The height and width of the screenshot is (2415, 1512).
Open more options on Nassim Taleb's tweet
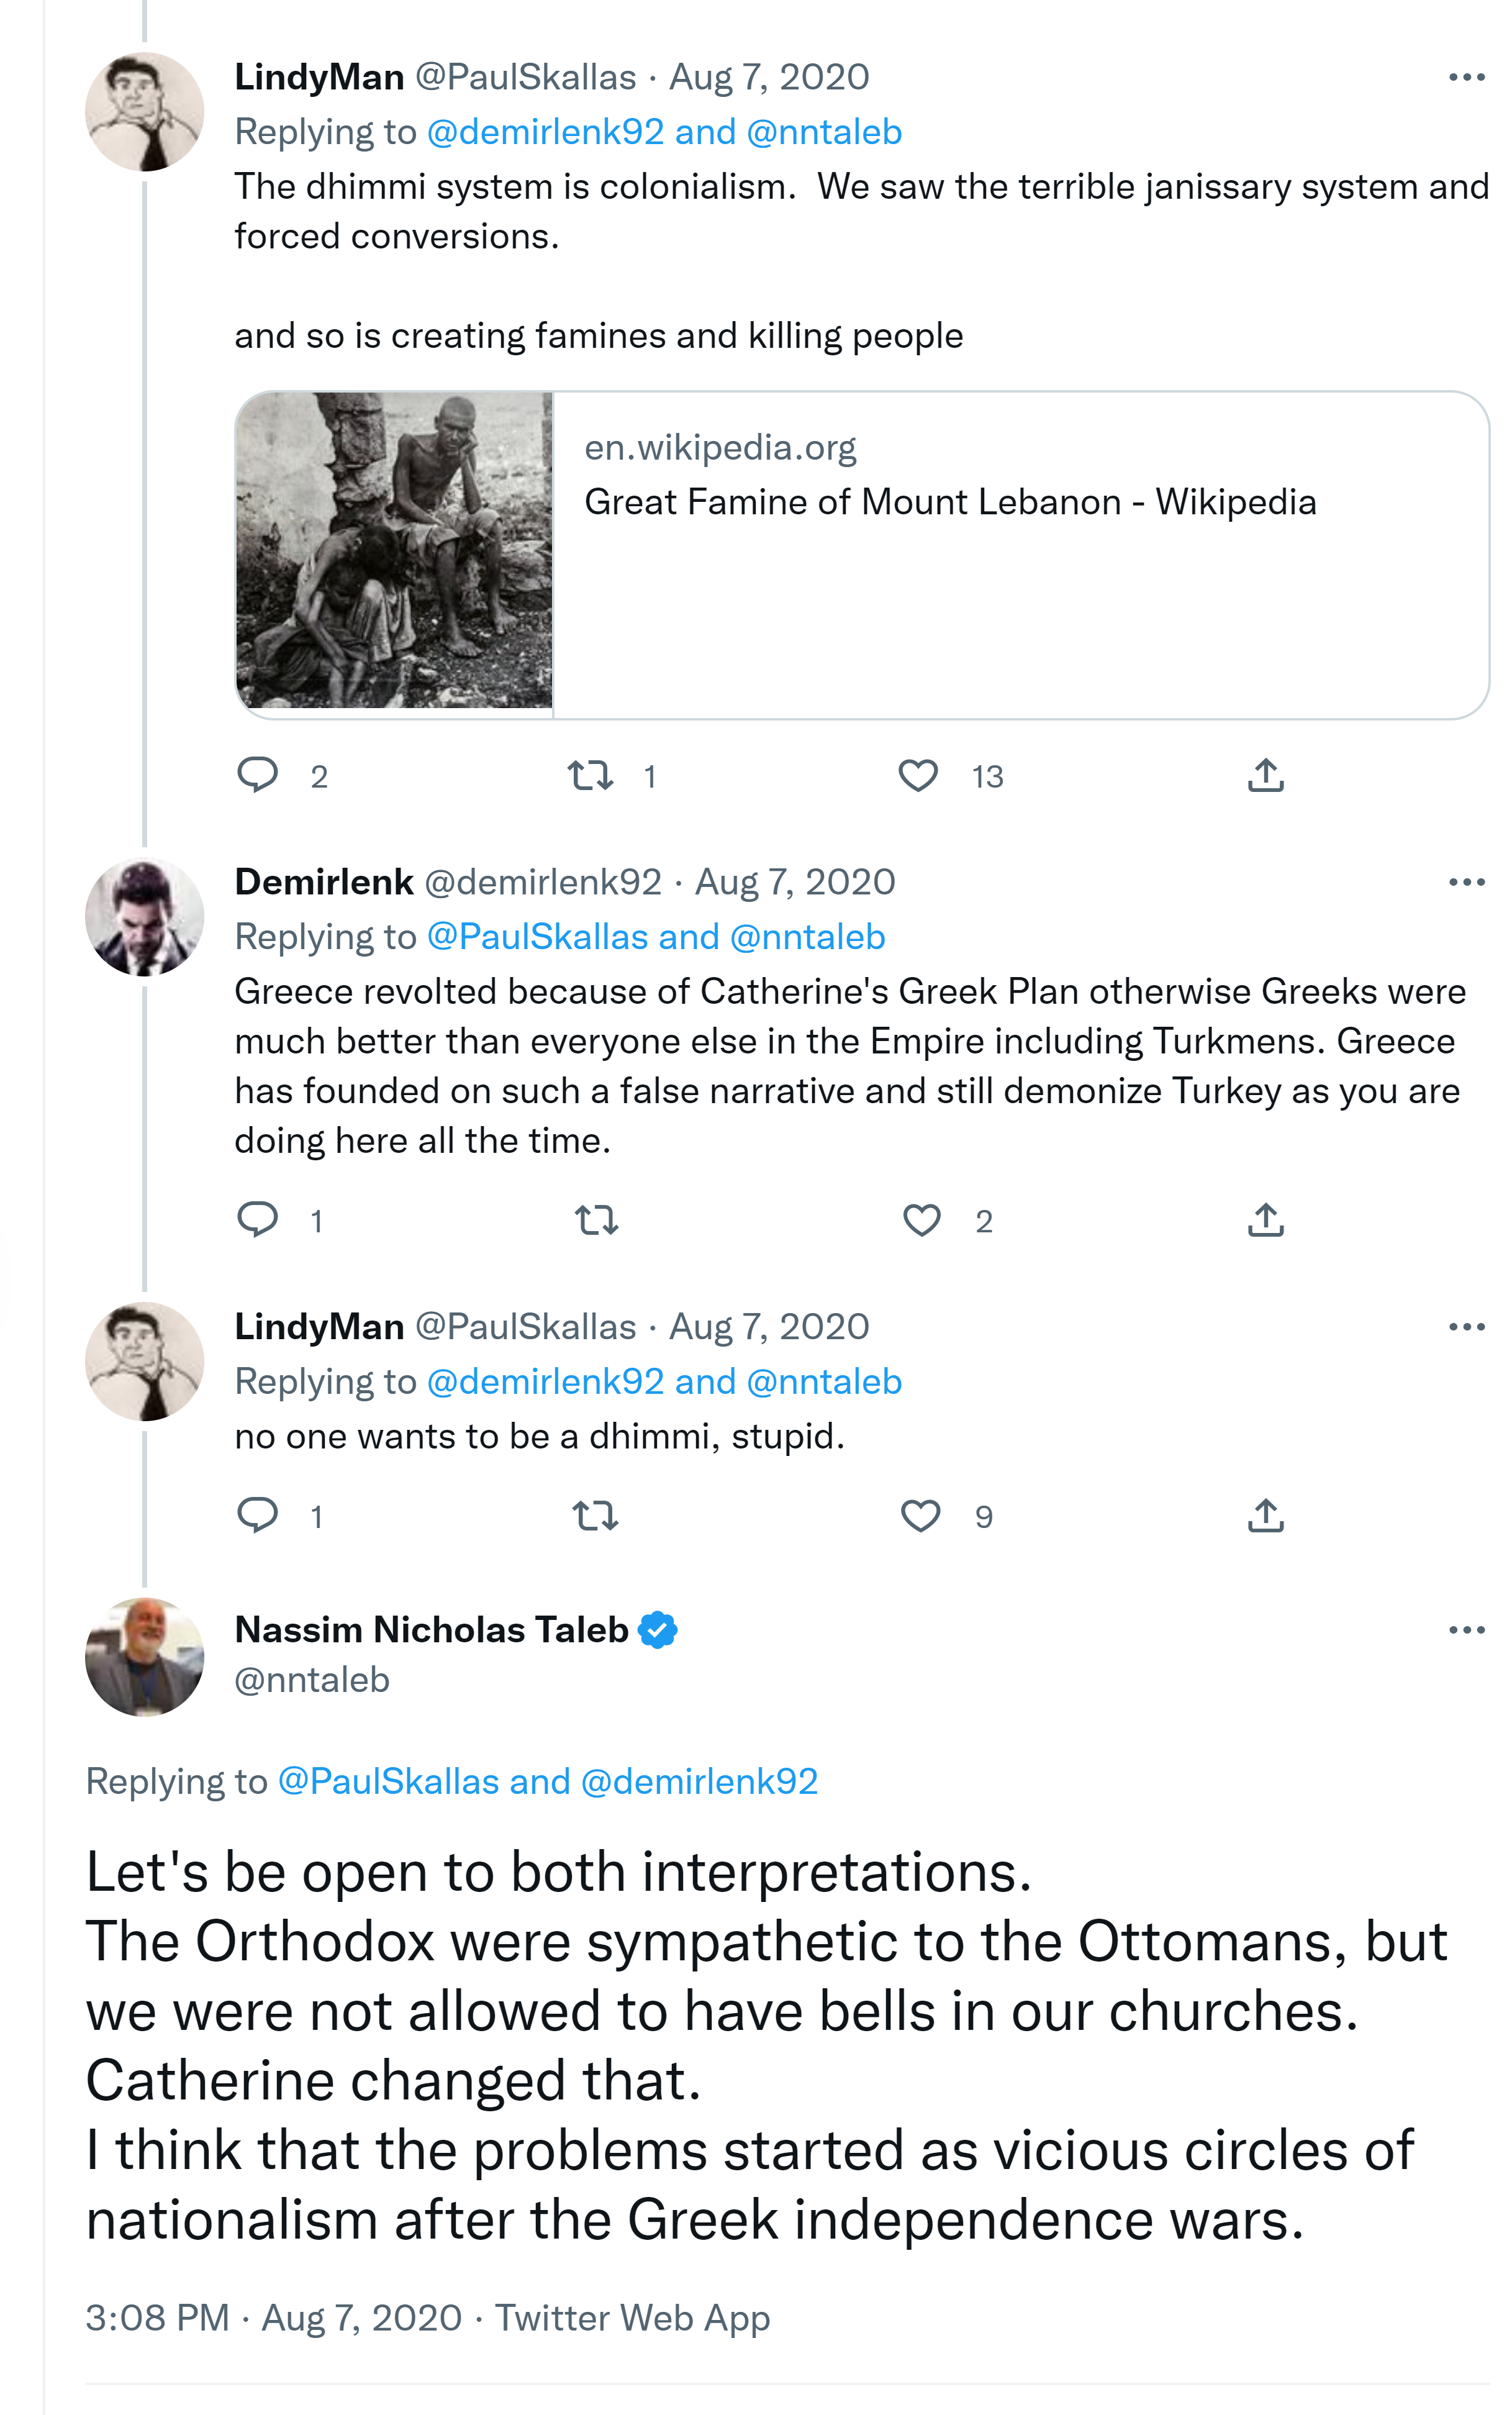pyautogui.click(x=1466, y=1630)
